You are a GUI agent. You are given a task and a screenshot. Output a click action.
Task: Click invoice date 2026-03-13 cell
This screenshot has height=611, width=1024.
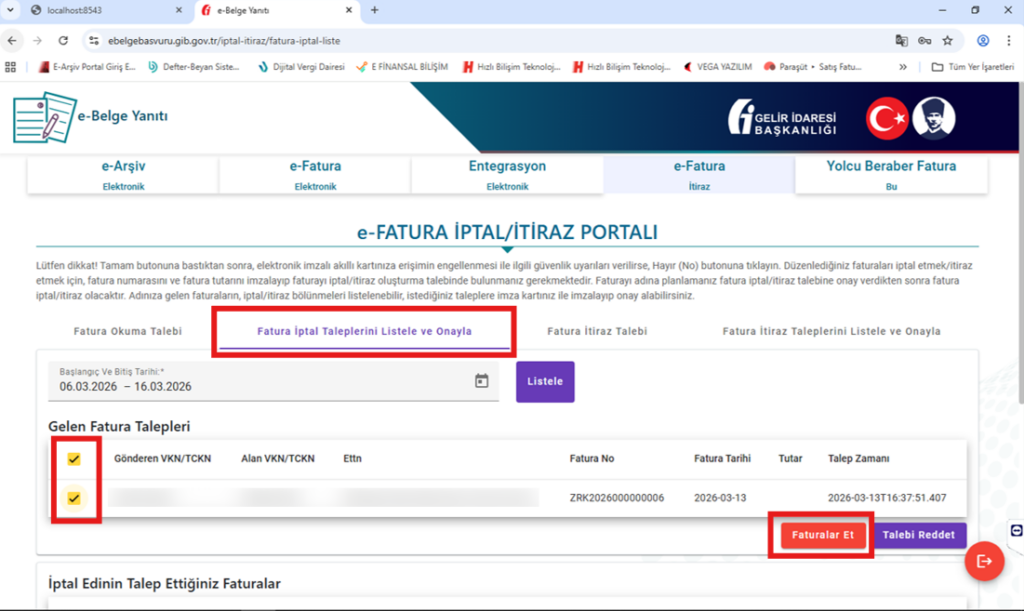720,498
